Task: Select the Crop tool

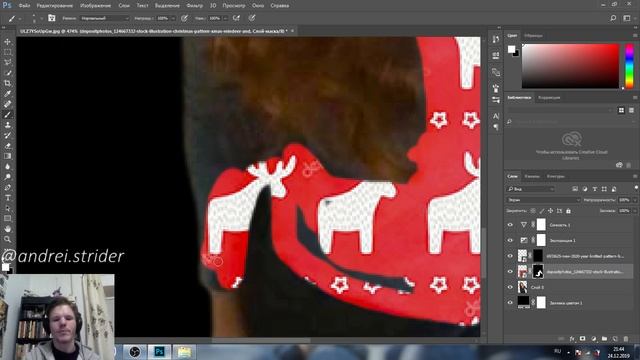Action: [7, 83]
